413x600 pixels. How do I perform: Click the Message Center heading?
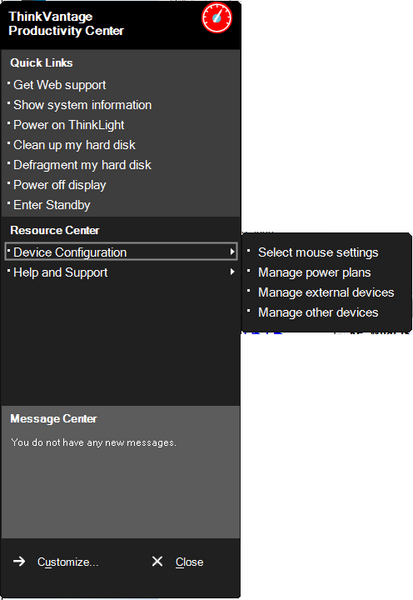[54, 419]
